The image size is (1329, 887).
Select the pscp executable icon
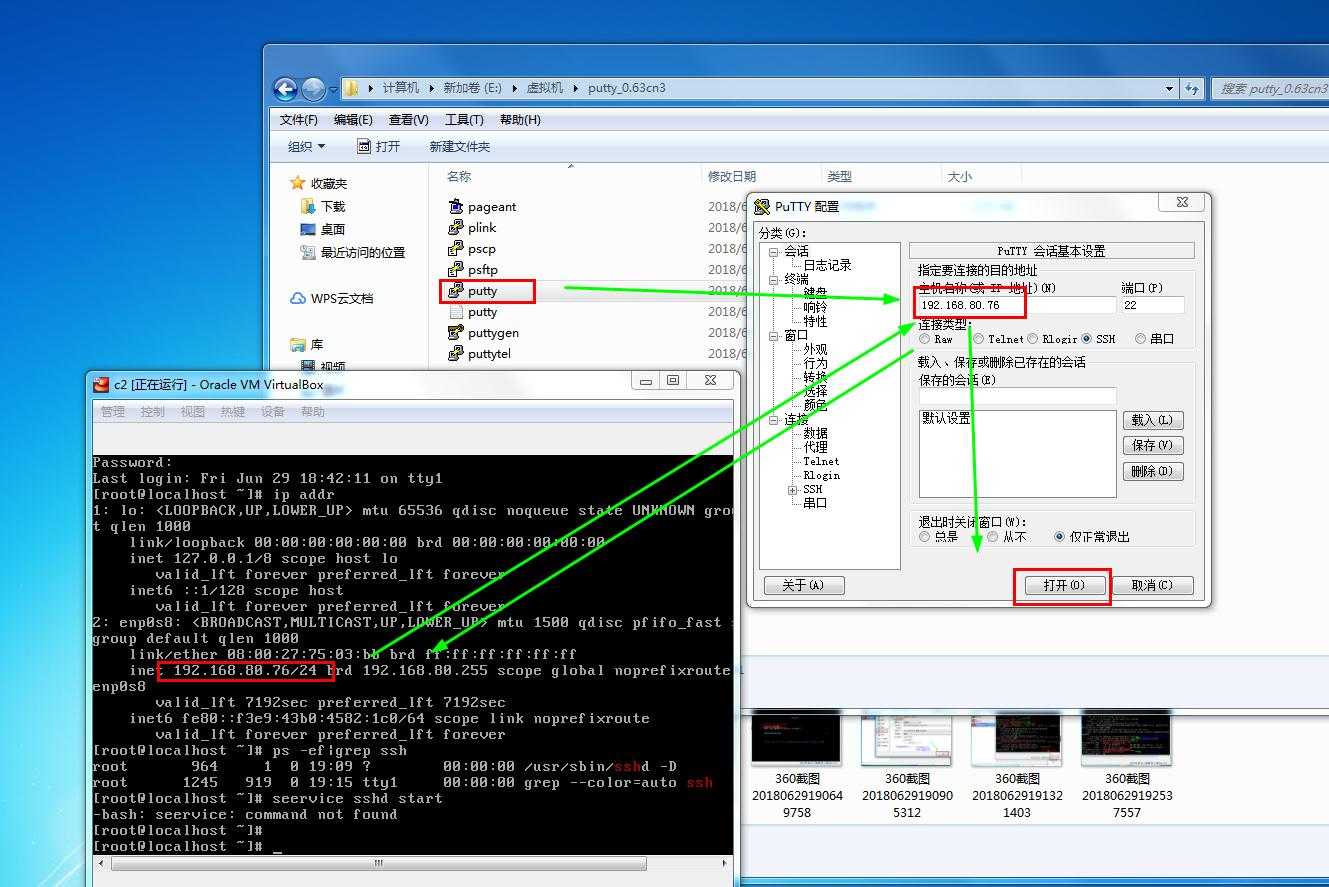456,248
